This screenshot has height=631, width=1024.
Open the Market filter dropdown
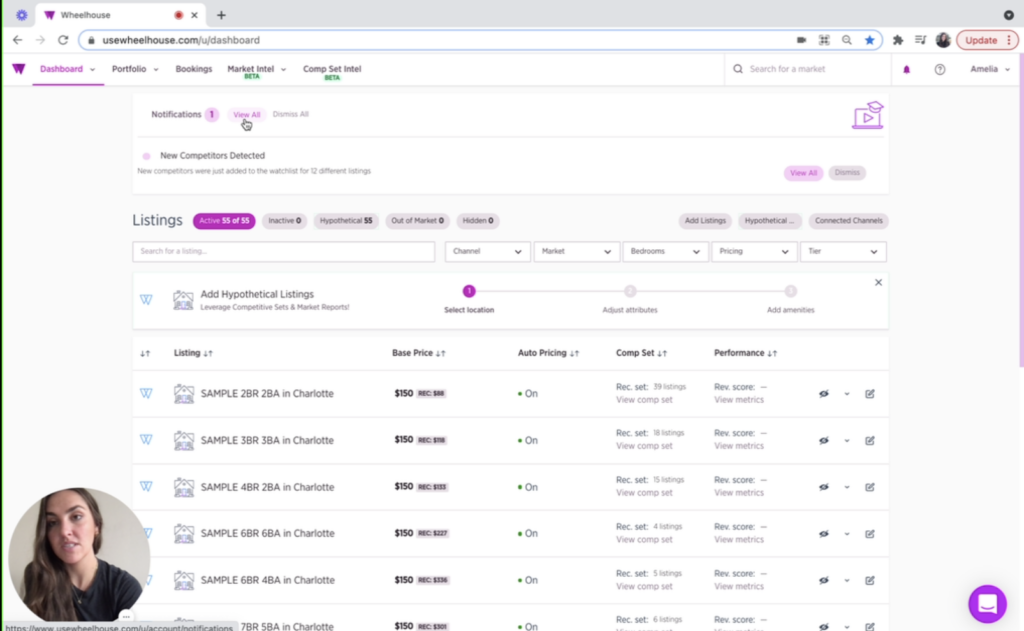(576, 251)
